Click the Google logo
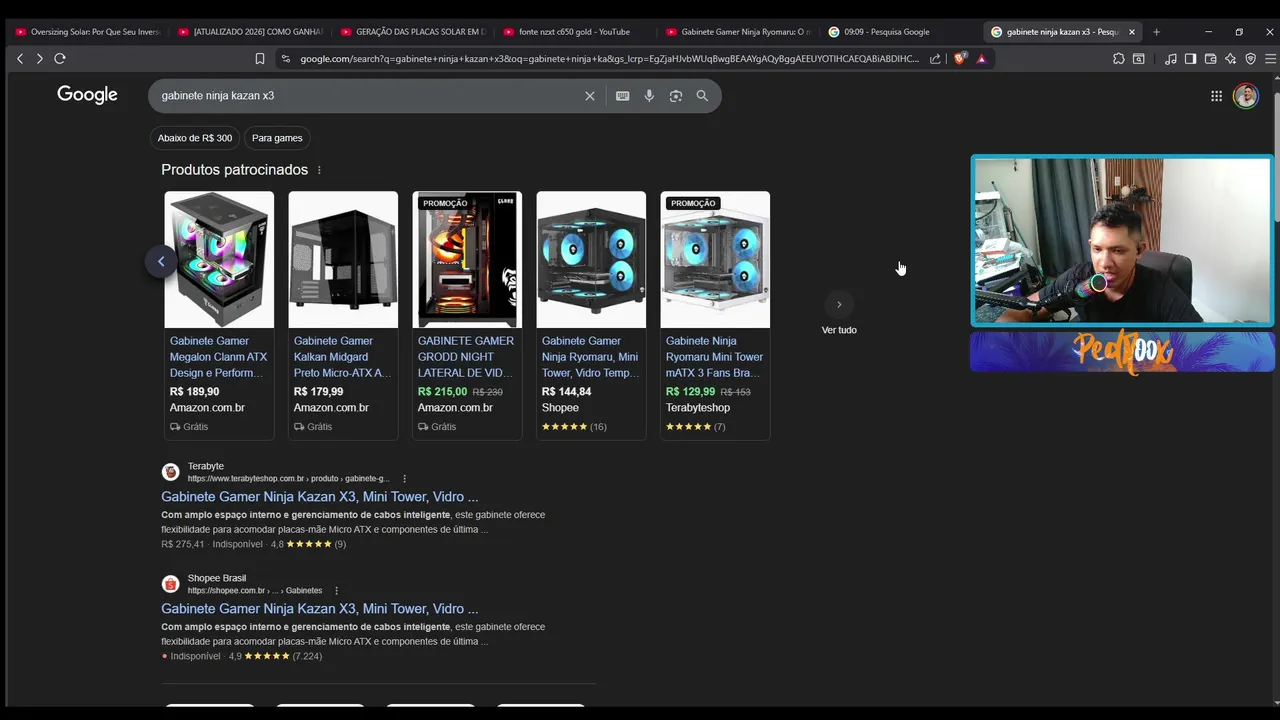1280x720 pixels. (x=87, y=95)
